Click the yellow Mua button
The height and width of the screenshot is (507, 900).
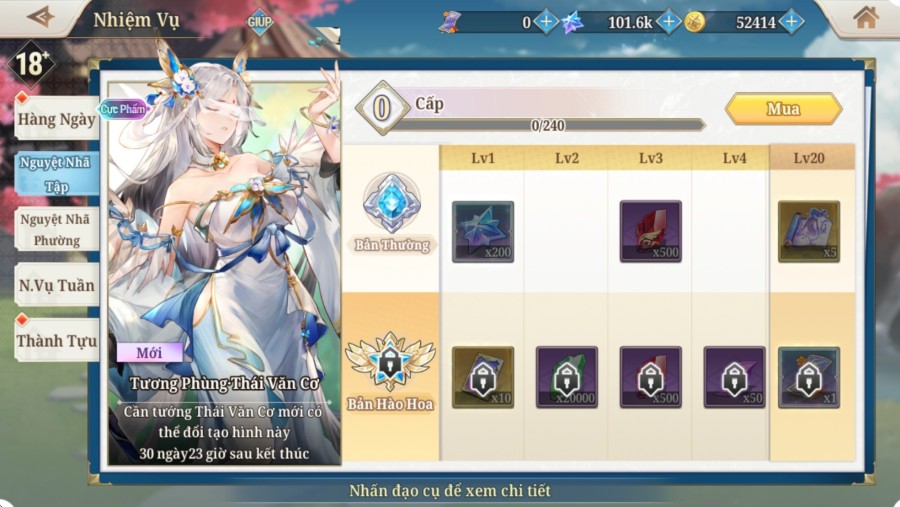(x=783, y=109)
